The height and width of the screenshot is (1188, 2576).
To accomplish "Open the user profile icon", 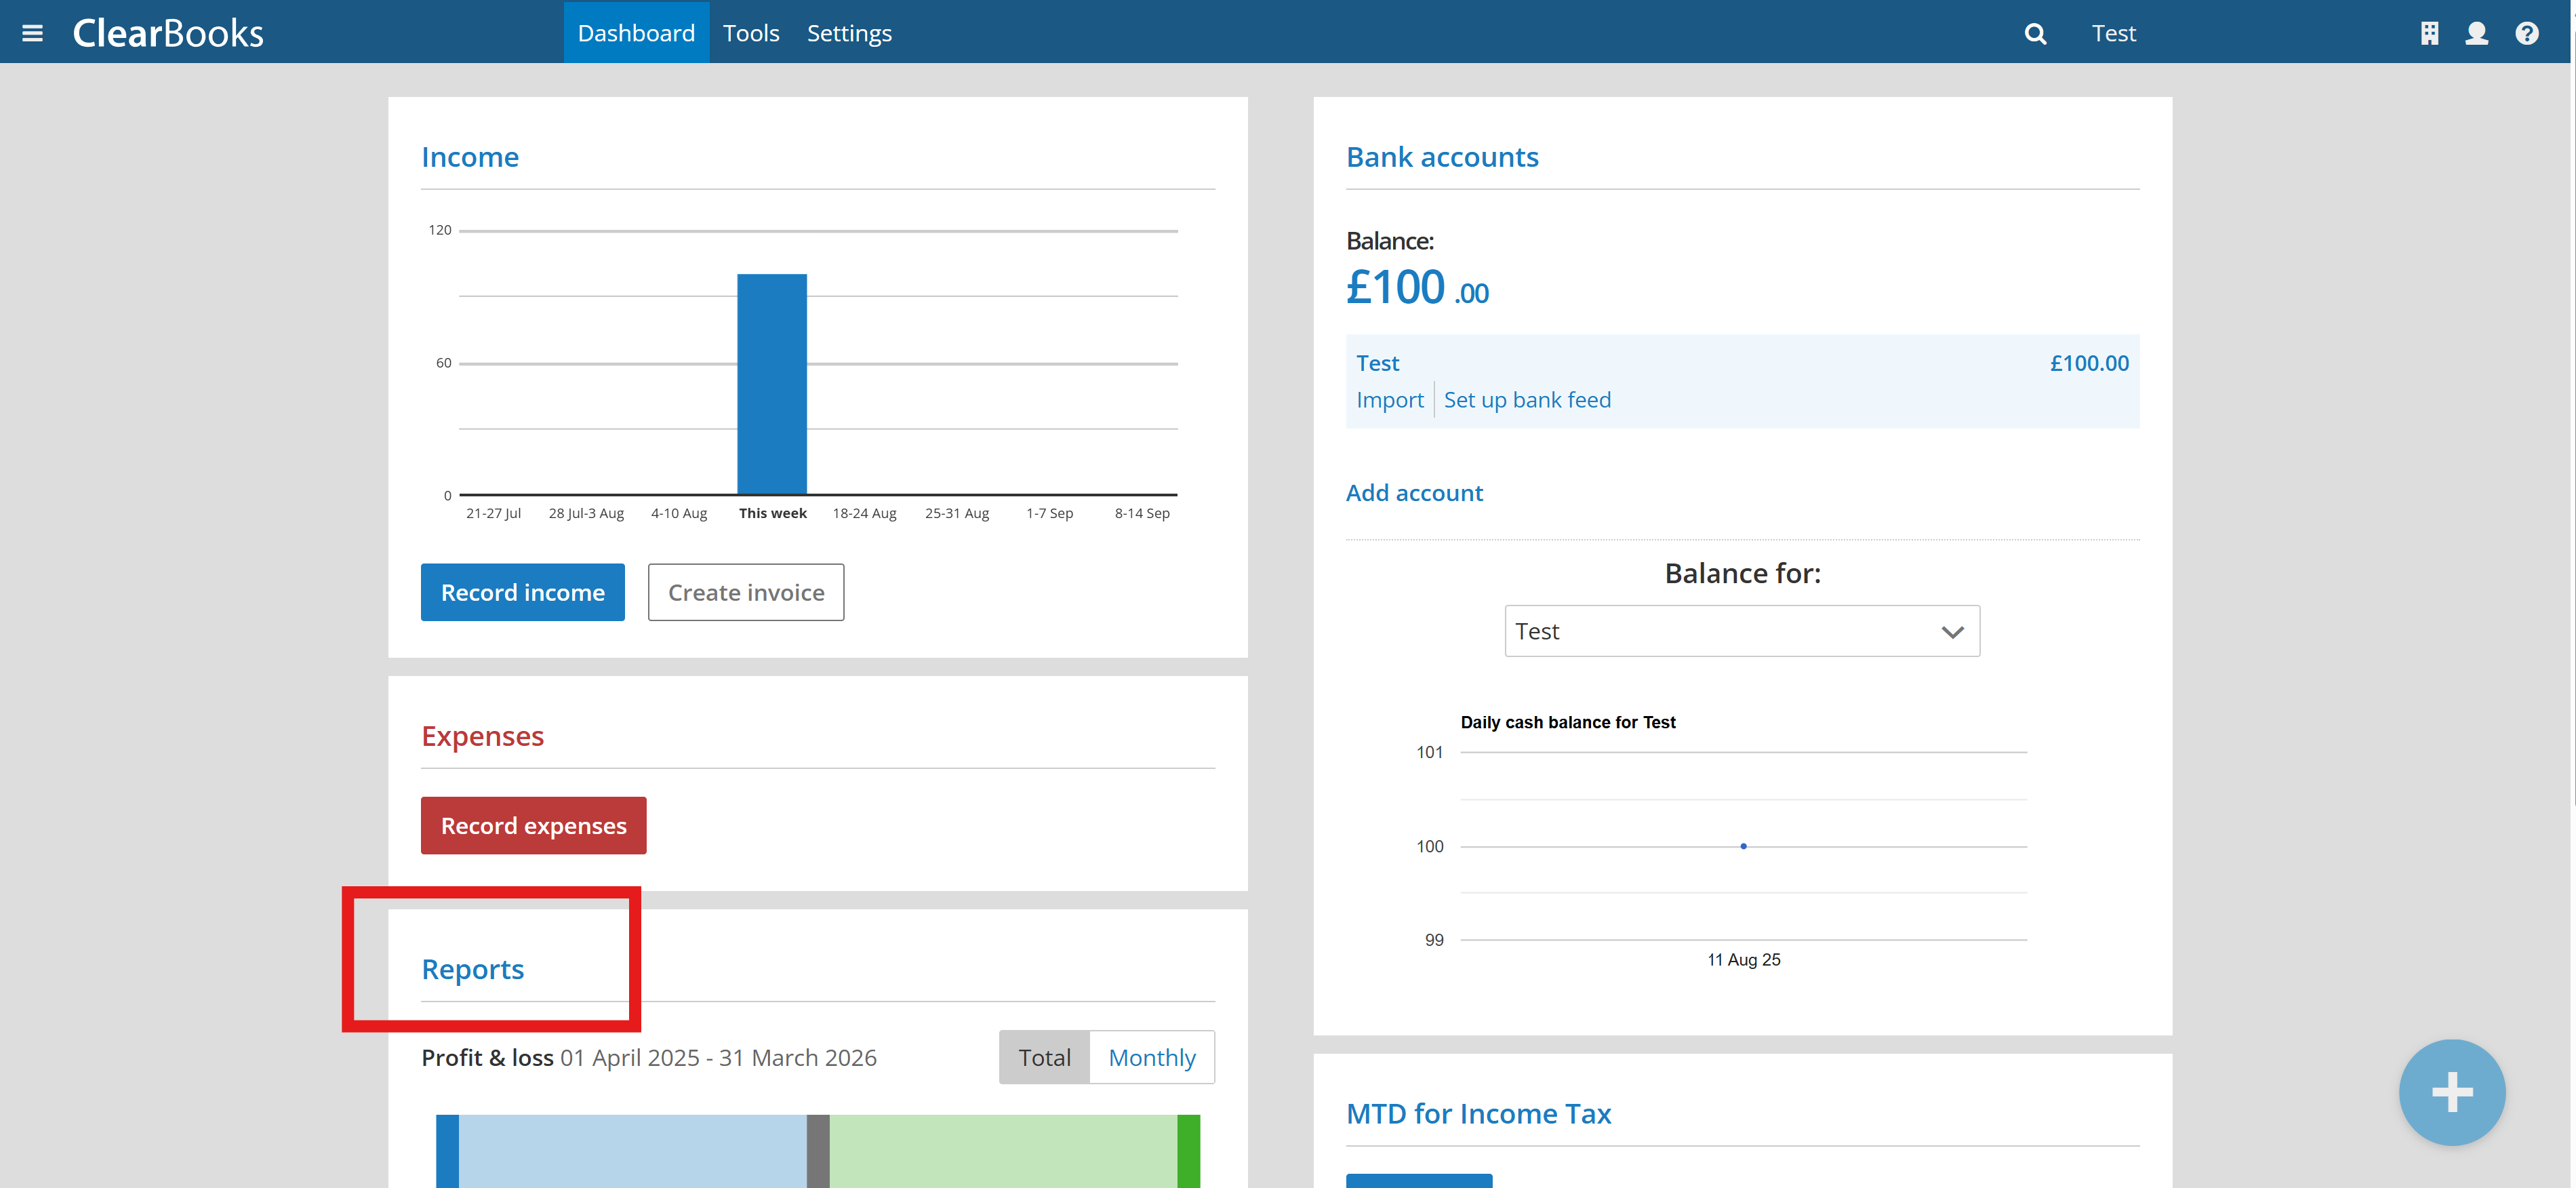I will (2476, 34).
